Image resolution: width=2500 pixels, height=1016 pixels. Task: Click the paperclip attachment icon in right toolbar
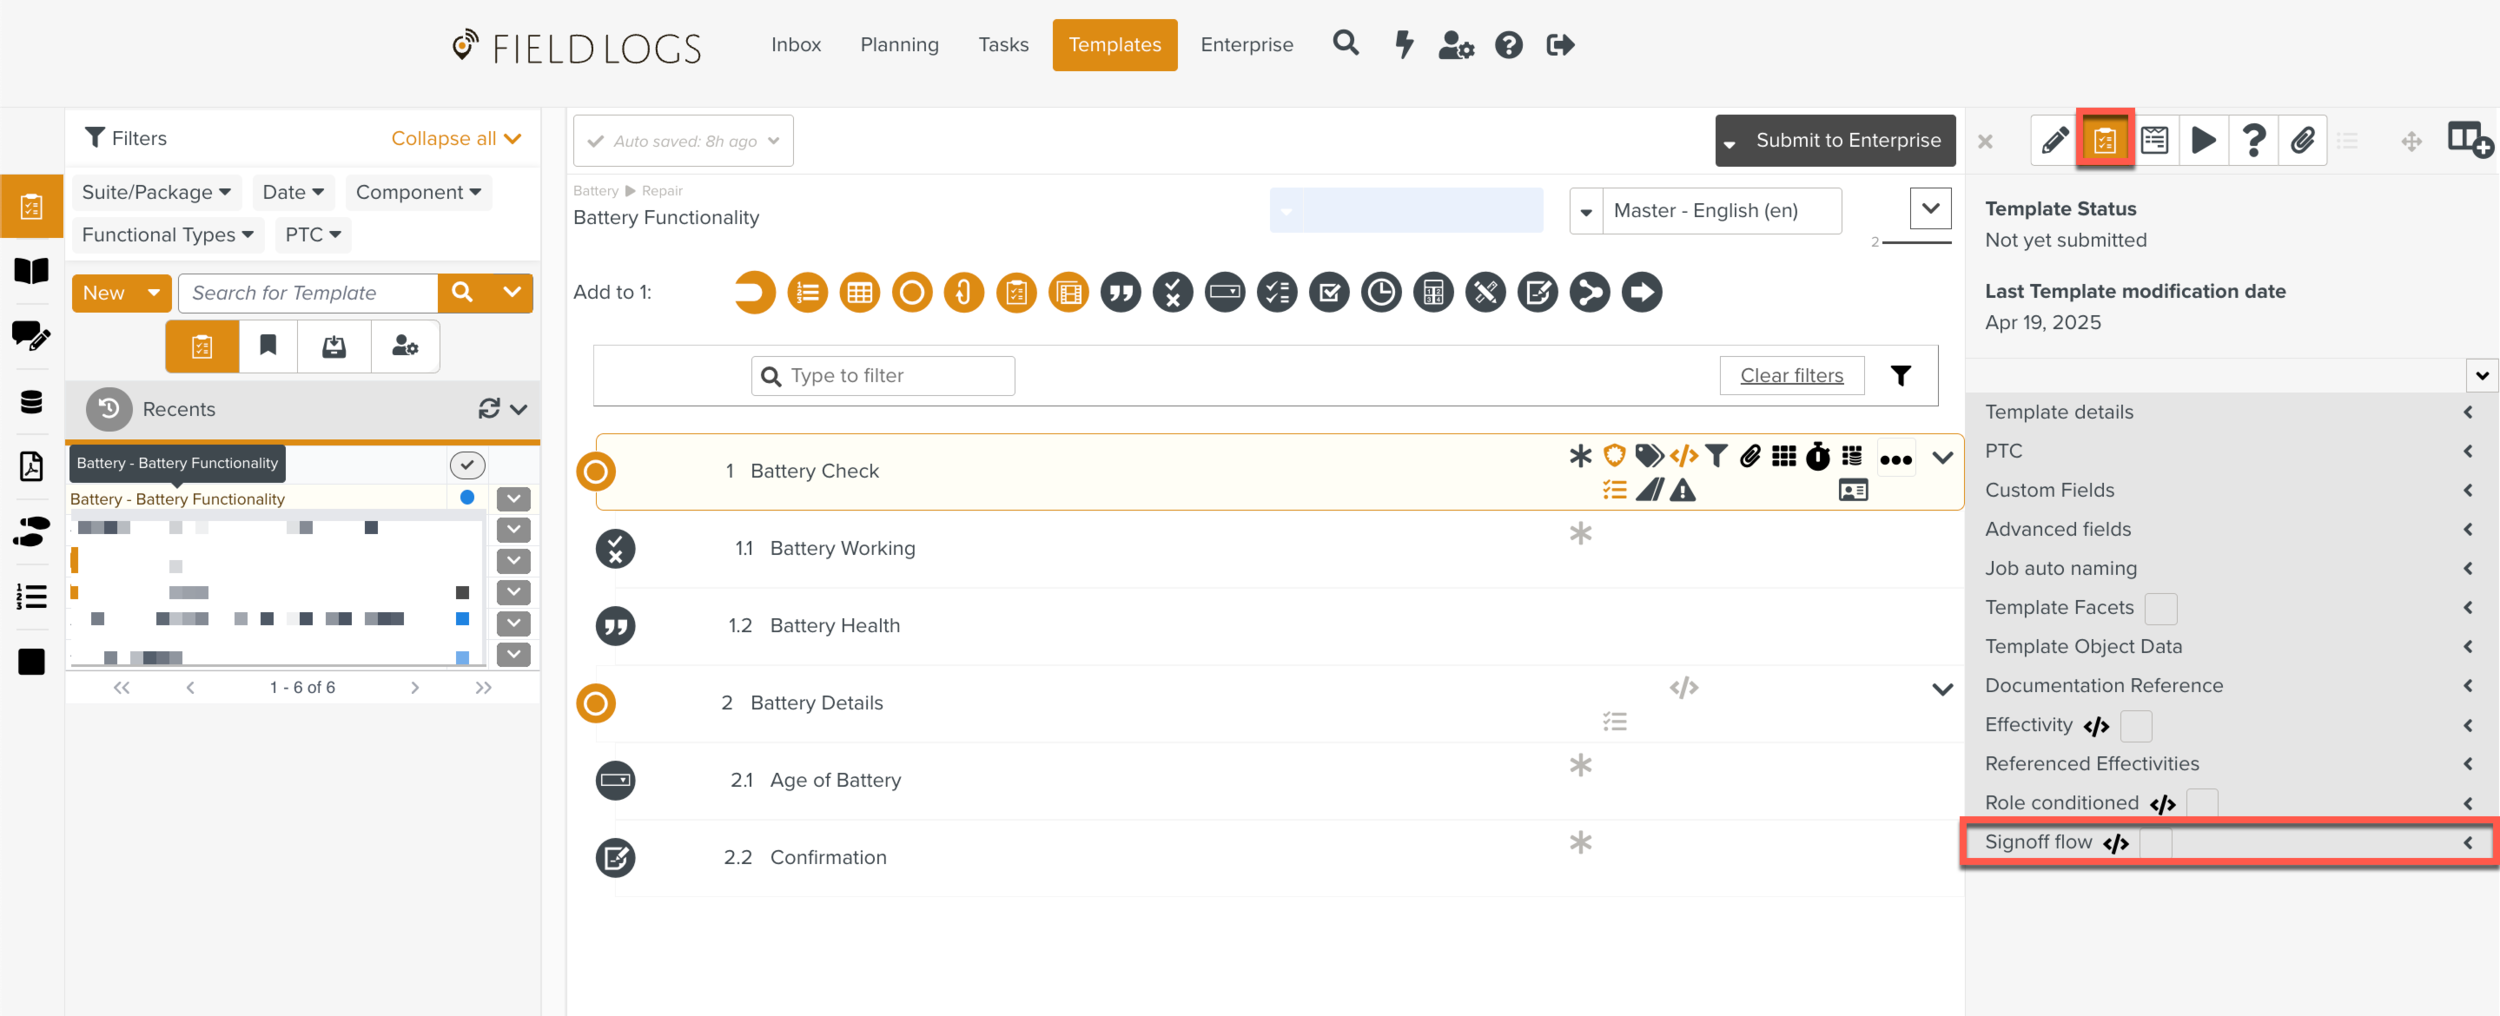(x=2302, y=141)
